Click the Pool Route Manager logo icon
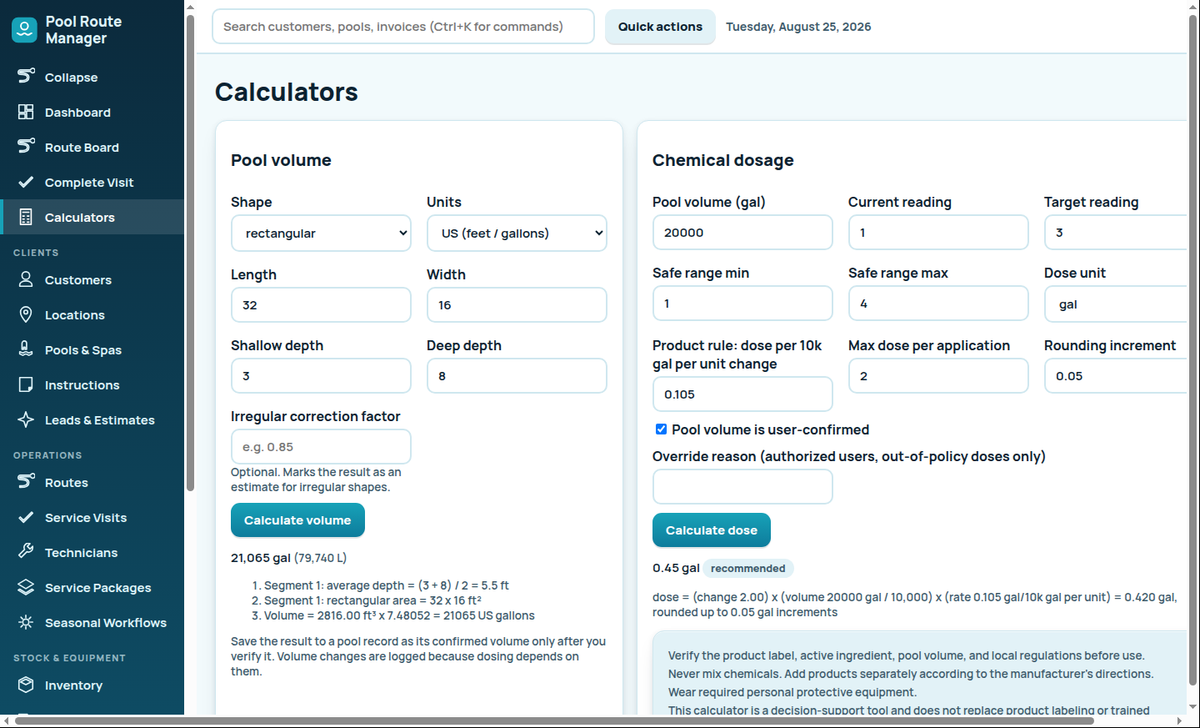The width and height of the screenshot is (1200, 728). pyautogui.click(x=25, y=30)
